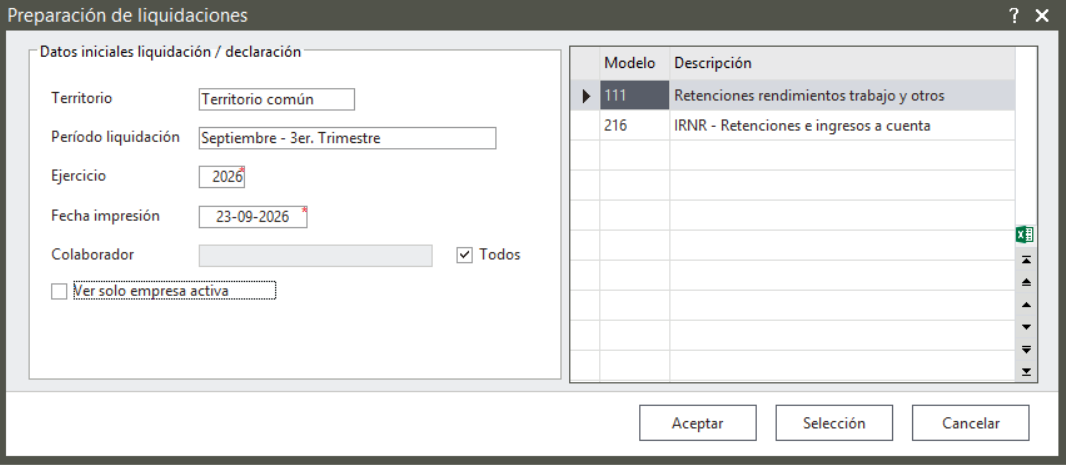
Task: Move to the previous grid row
Action: coord(1027,305)
